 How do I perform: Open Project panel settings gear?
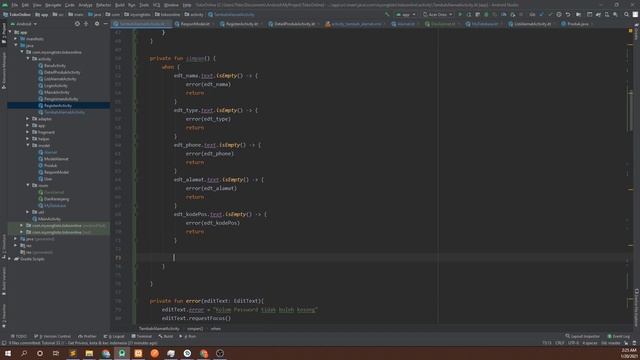tap(97, 24)
